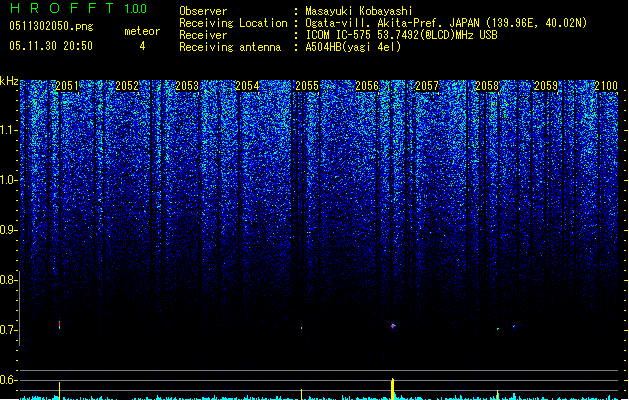This screenshot has height=400, width=629.
Task: Select receiver text ICOM IC-575 53.7492 MHz USB
Action: pos(402,35)
